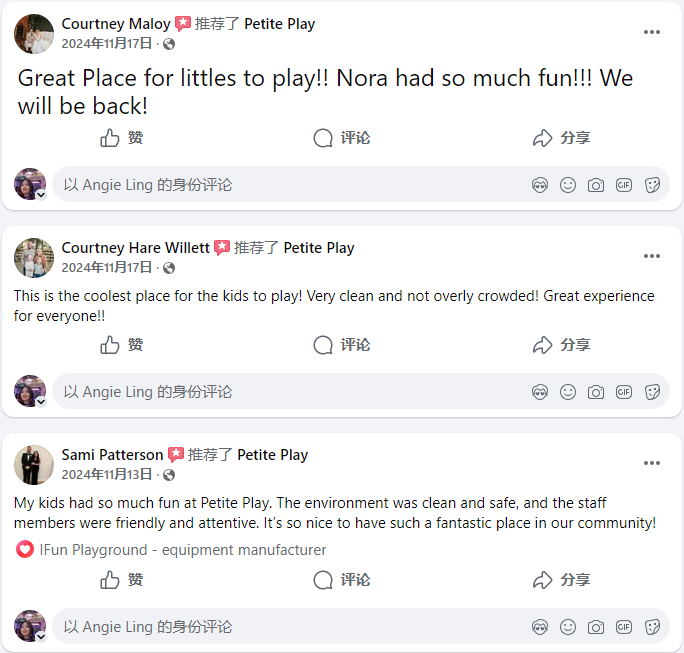
Task: Attach photo to comment on Courtney Maloy's post
Action: [x=596, y=185]
